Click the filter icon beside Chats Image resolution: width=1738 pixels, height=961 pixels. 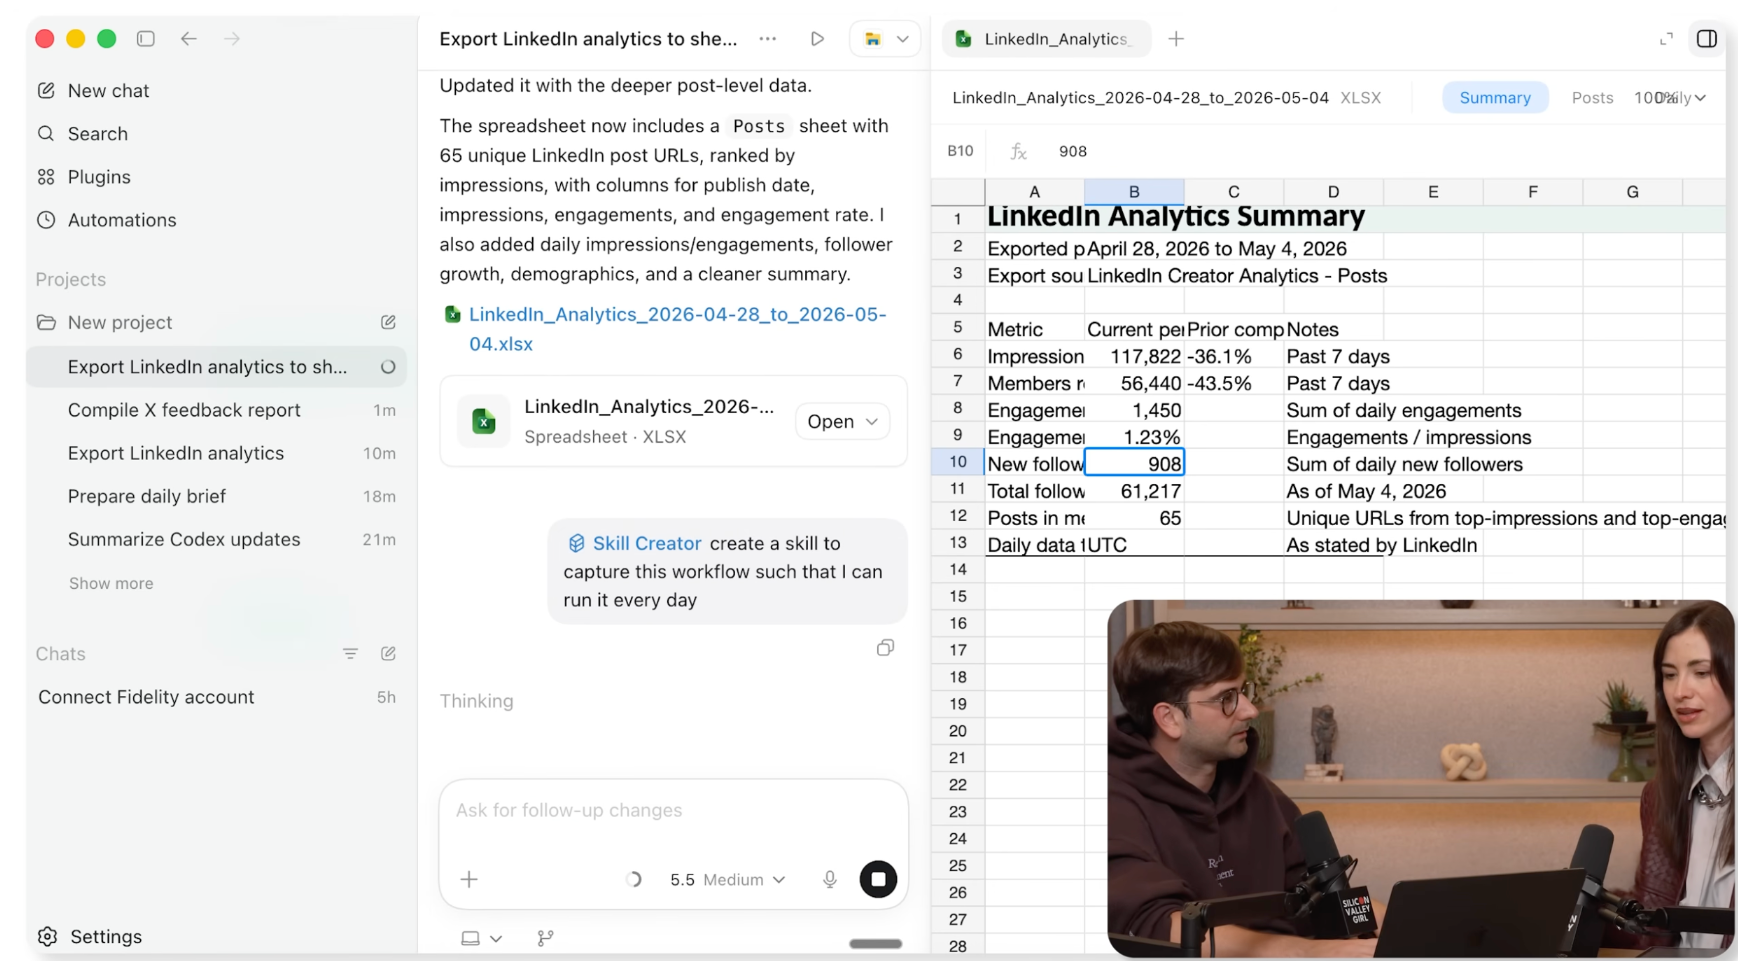[x=350, y=654]
